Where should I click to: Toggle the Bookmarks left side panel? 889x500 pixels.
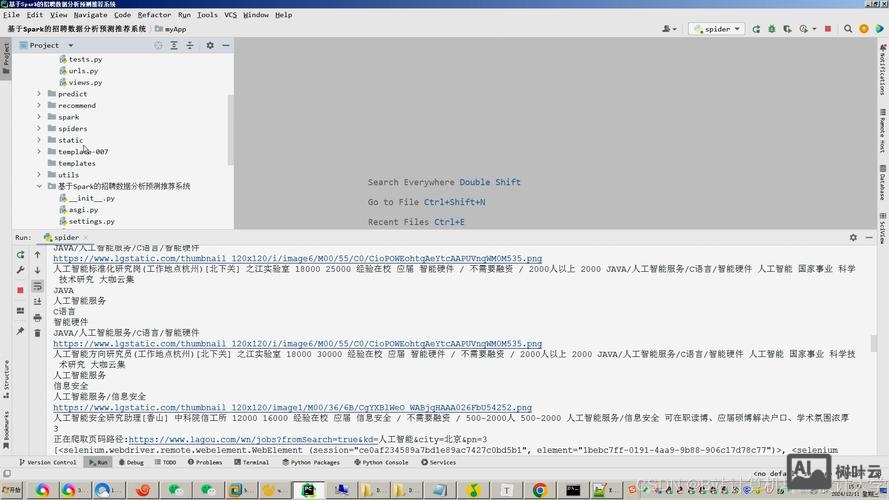click(x=6, y=430)
